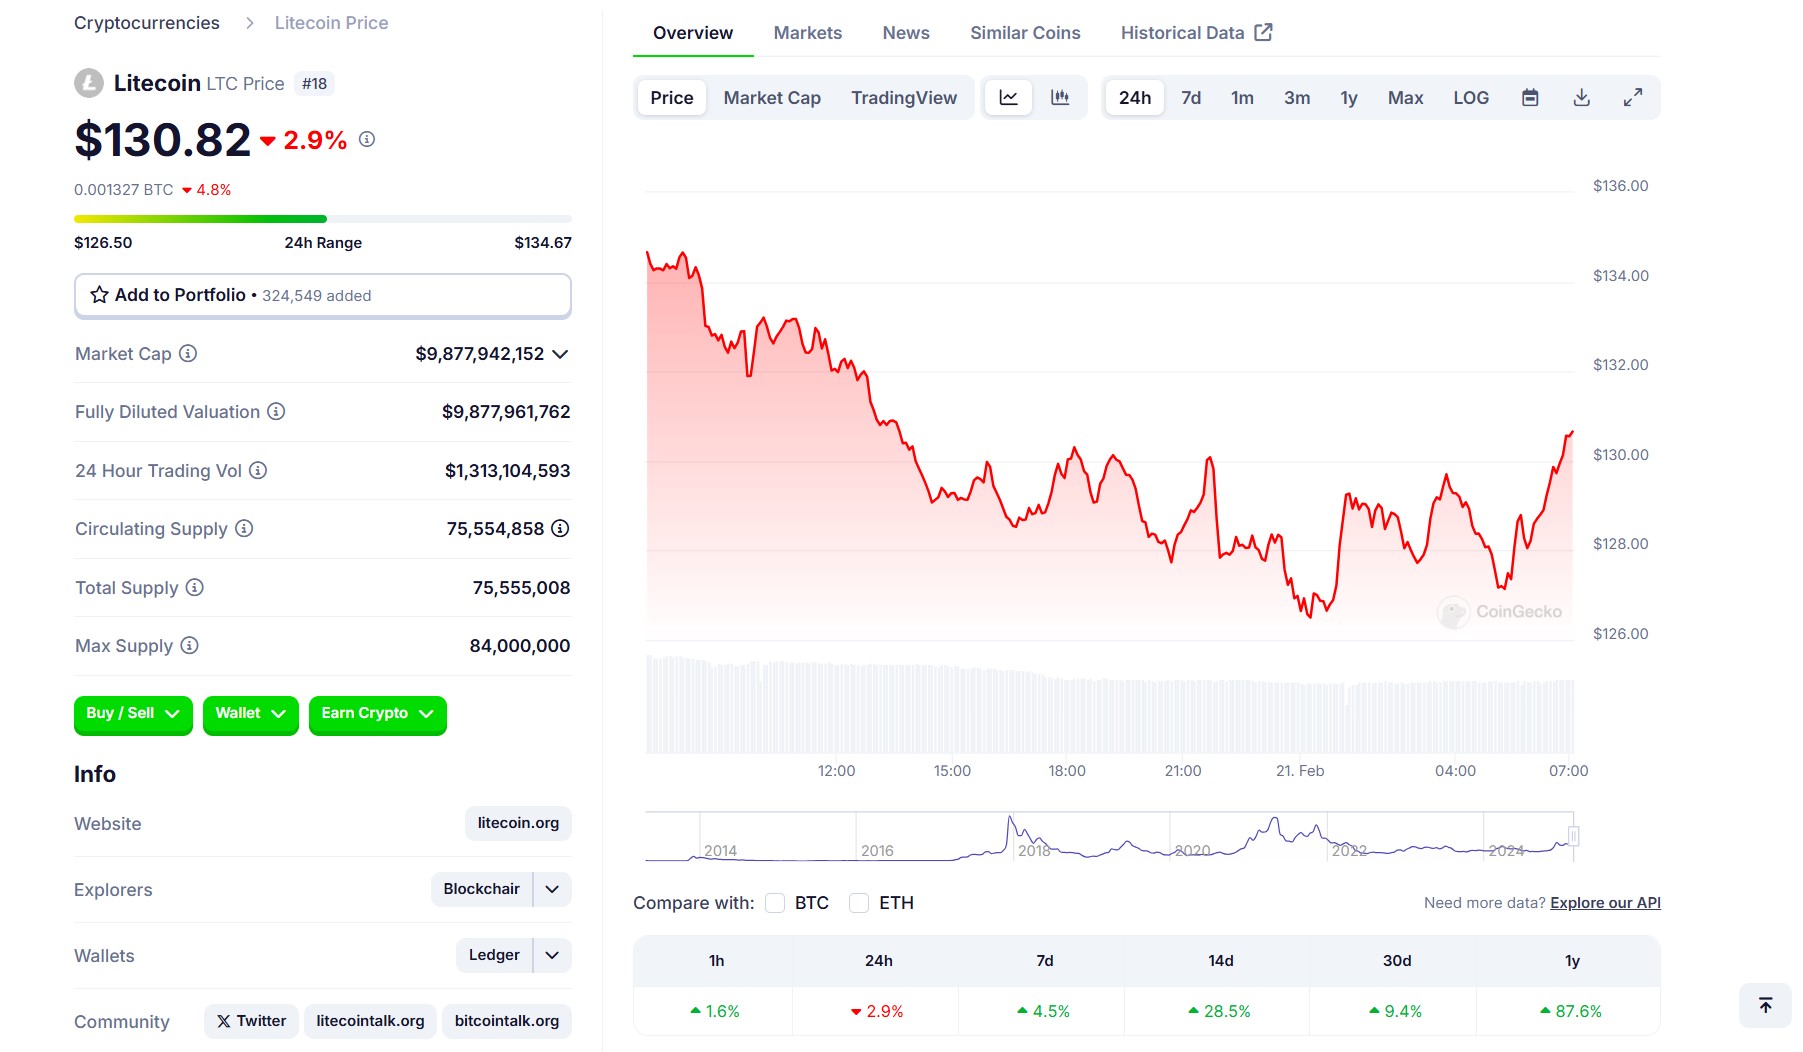
Task: Open the Historical Data tab
Action: (1196, 33)
